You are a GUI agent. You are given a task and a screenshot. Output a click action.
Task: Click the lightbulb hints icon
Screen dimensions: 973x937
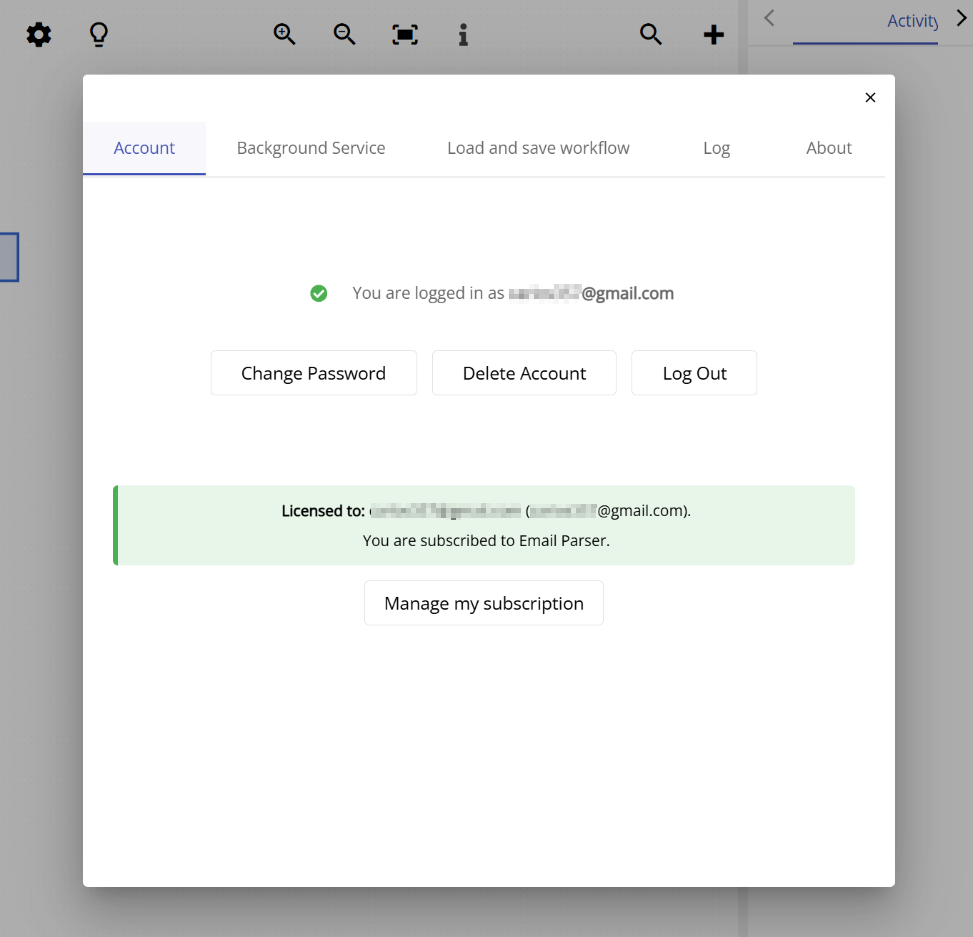tap(98, 34)
